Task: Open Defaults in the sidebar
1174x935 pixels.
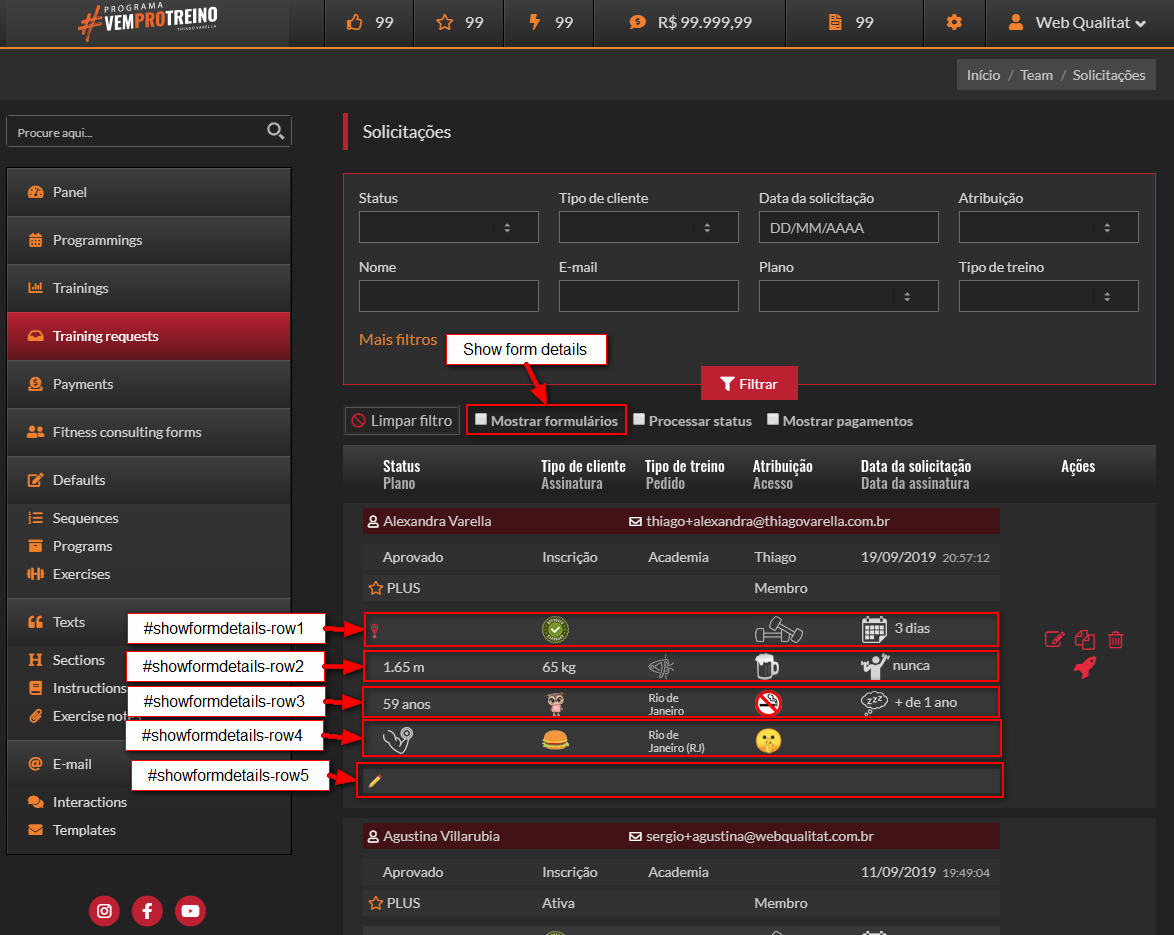Action: [149, 480]
